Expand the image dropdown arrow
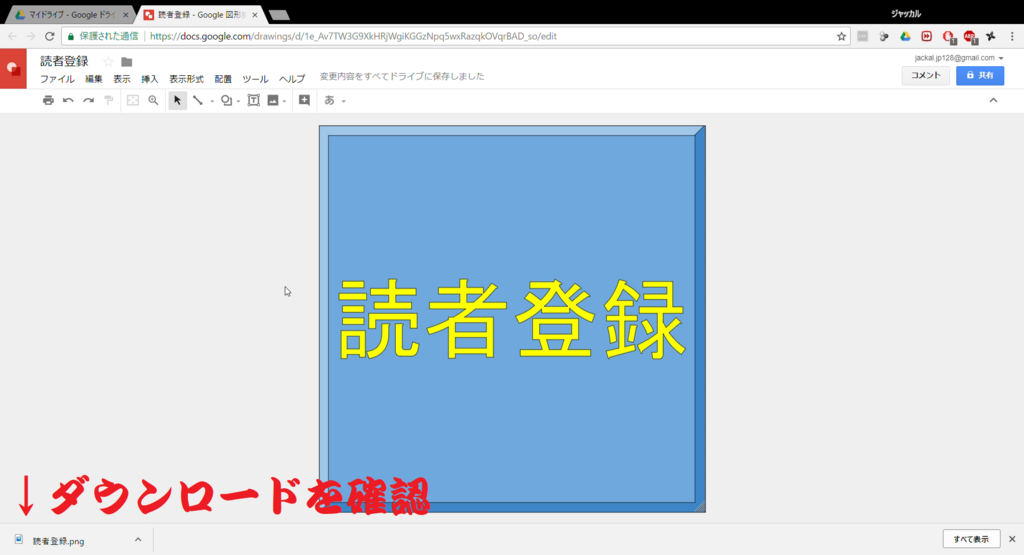The width and height of the screenshot is (1024, 555). point(285,101)
